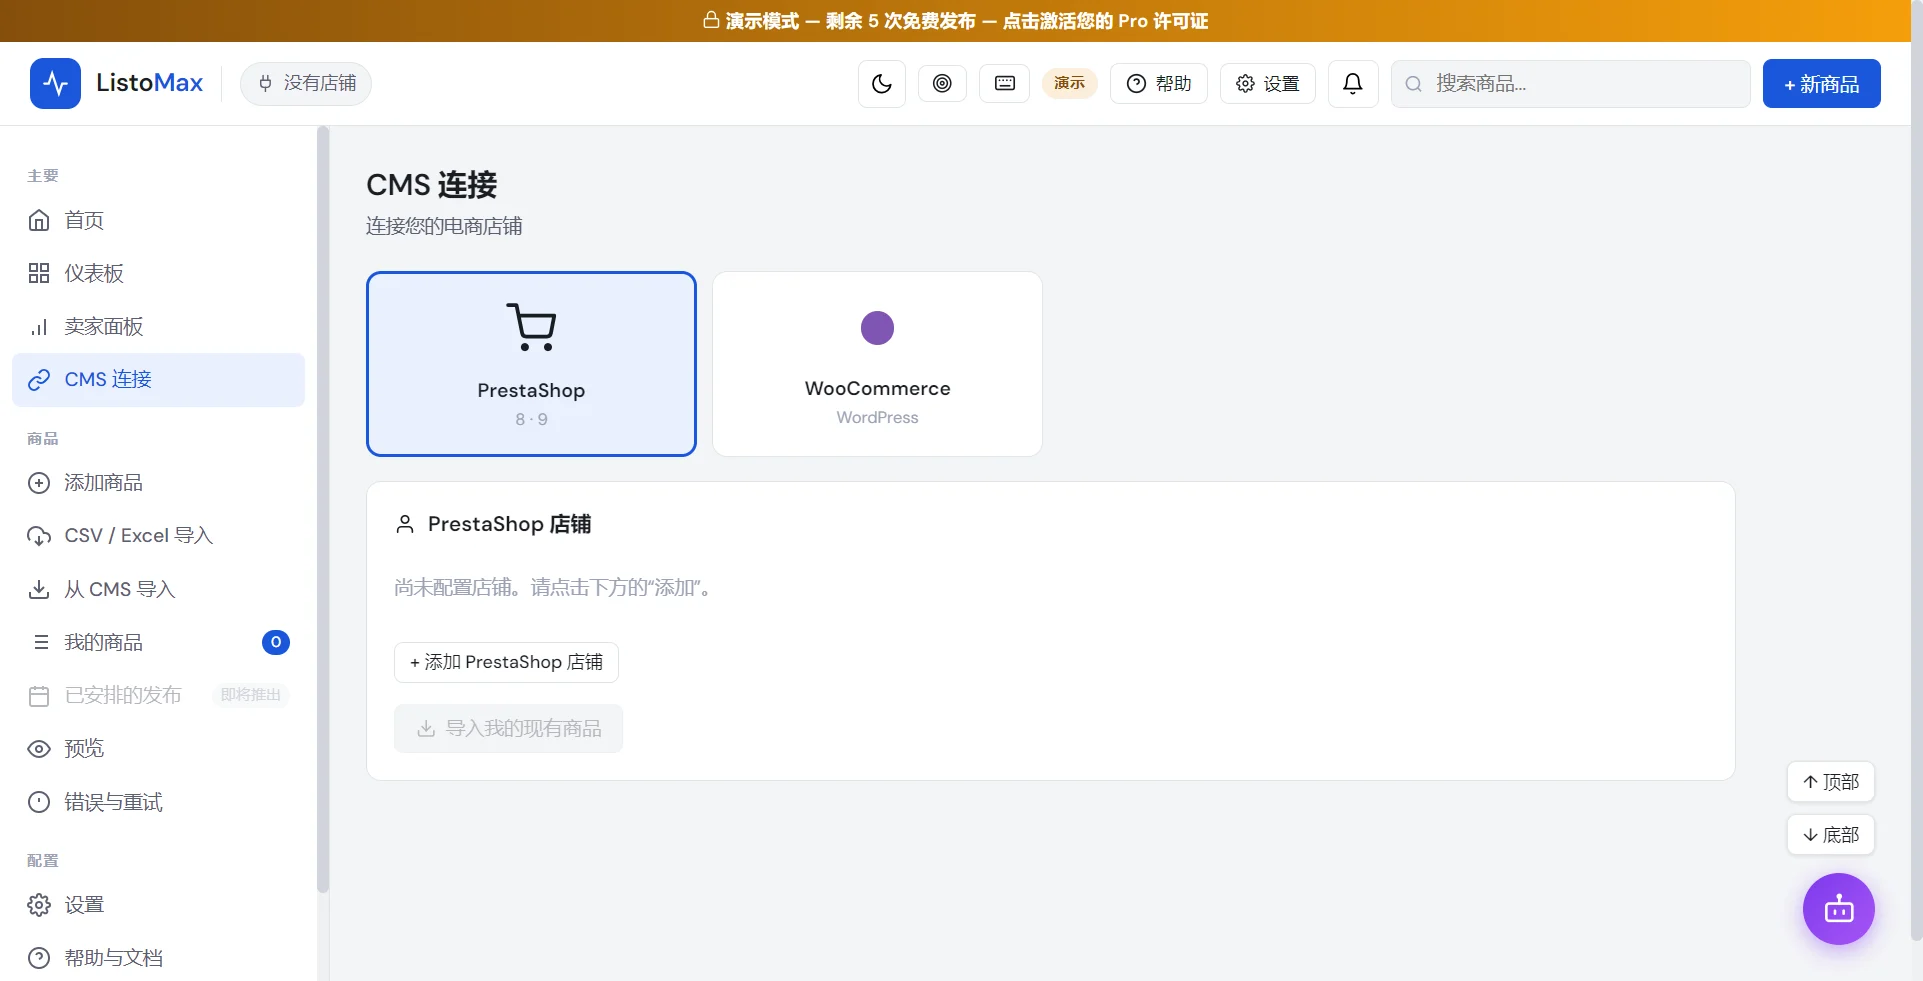Open 预览 preview in sidebar
Screen dimensions: 1923x981
coord(158,748)
